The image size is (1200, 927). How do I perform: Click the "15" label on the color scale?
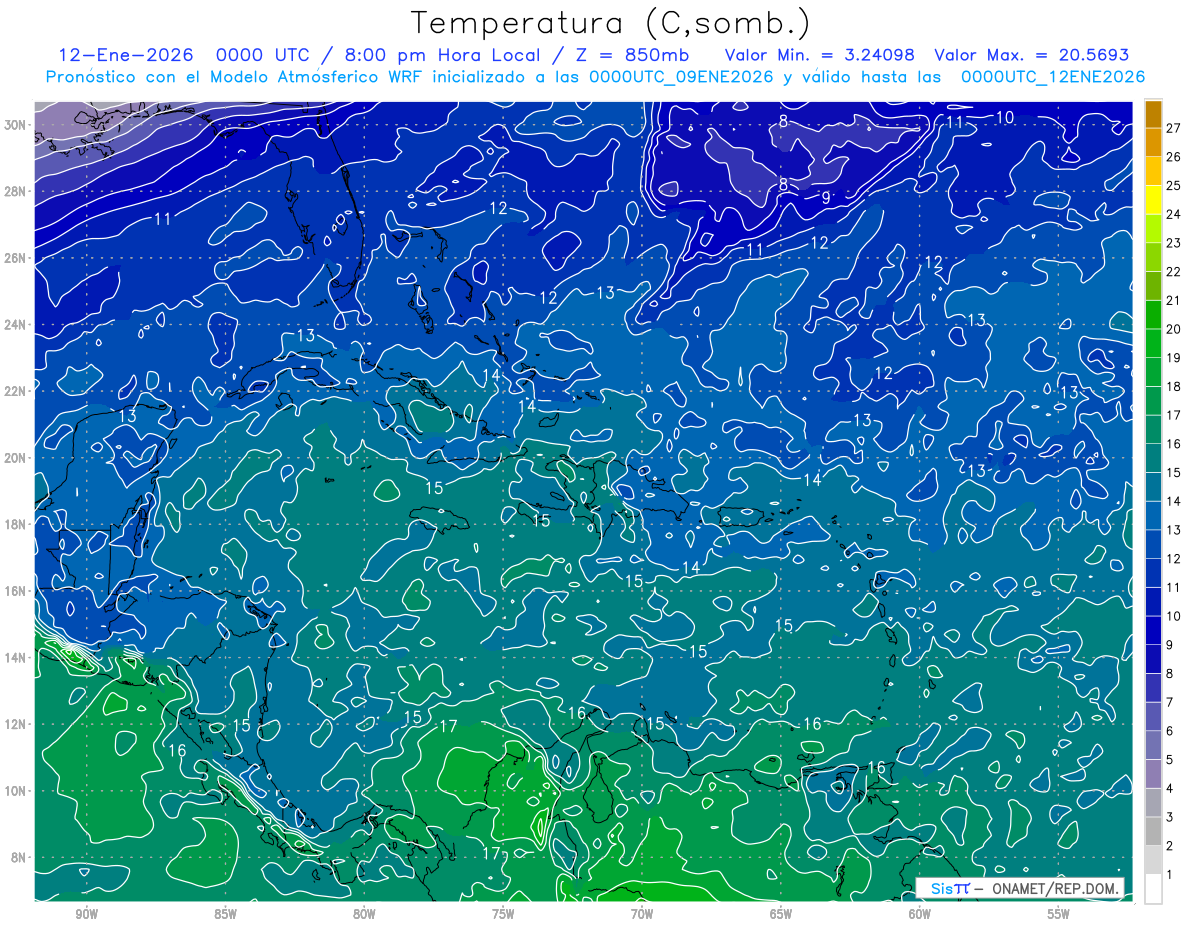(x=1173, y=473)
